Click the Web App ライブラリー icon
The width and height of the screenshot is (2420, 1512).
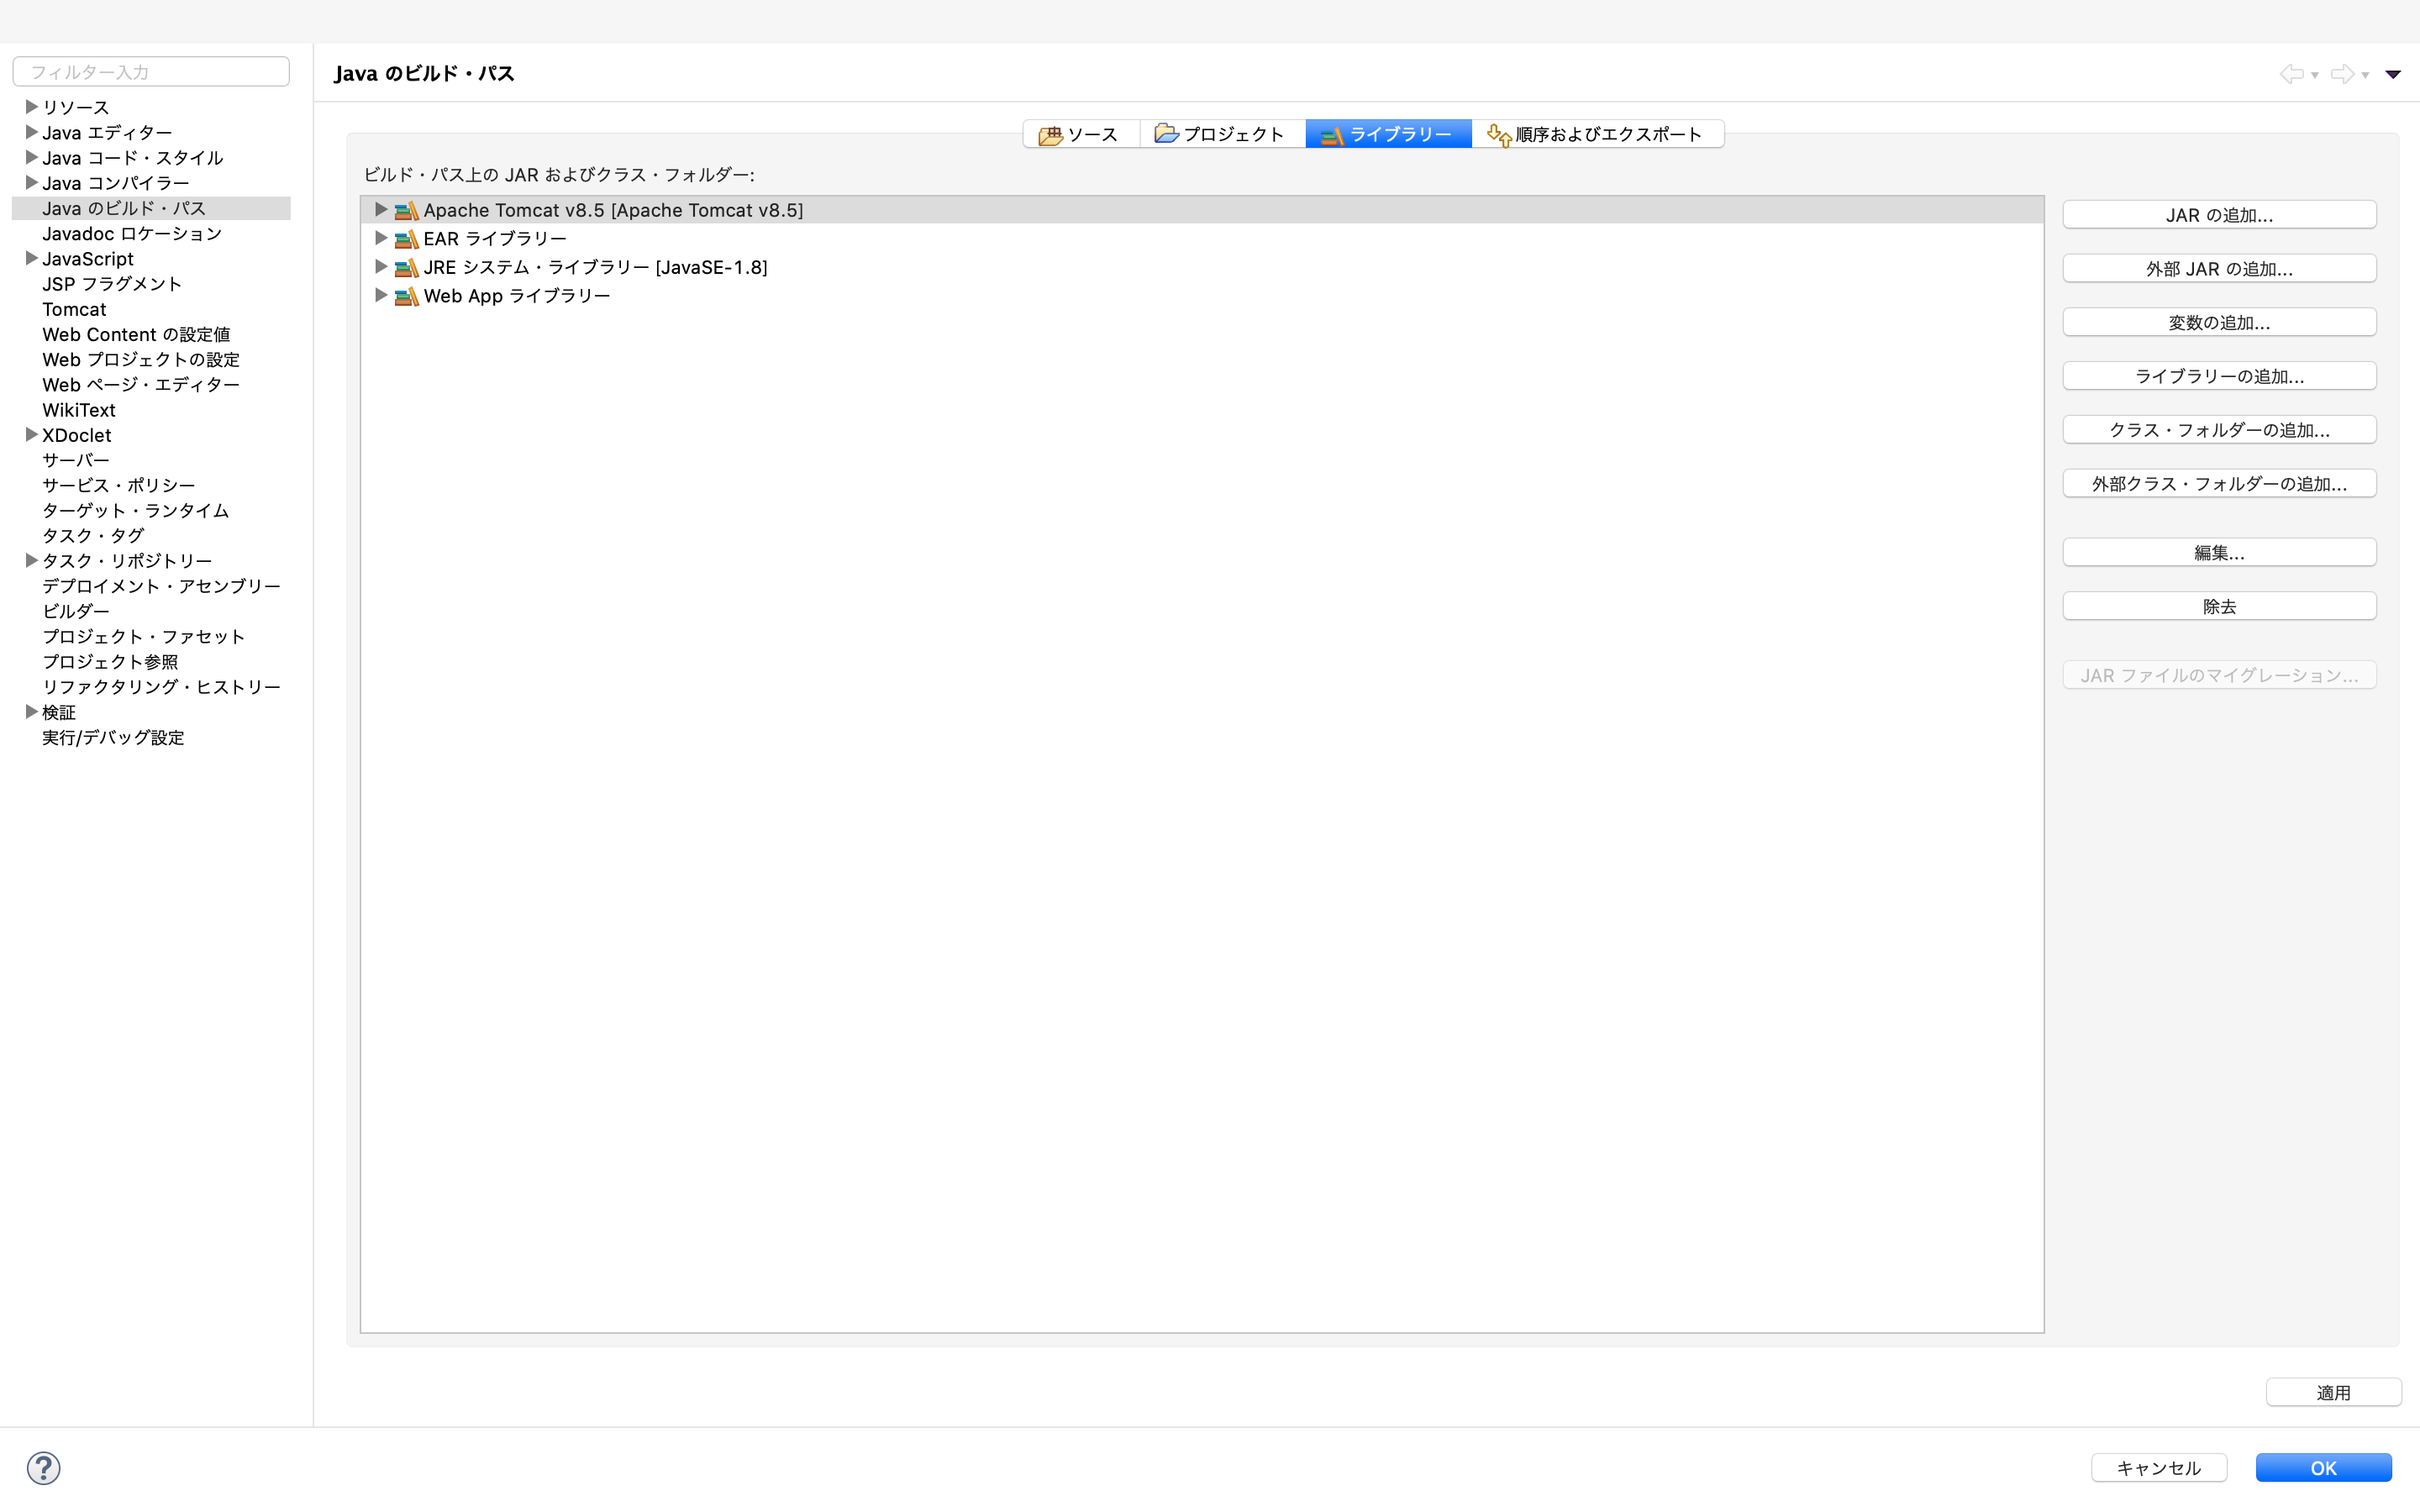pyautogui.click(x=406, y=296)
